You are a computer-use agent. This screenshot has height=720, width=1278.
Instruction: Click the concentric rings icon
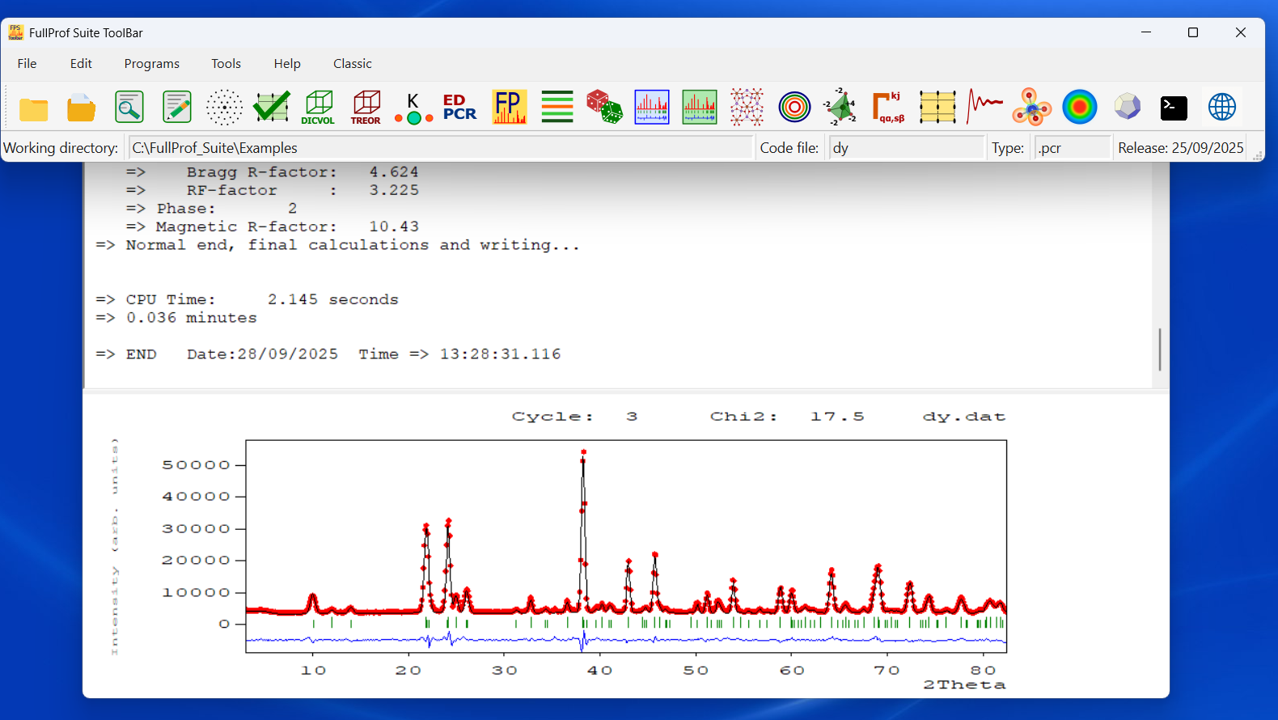click(794, 107)
